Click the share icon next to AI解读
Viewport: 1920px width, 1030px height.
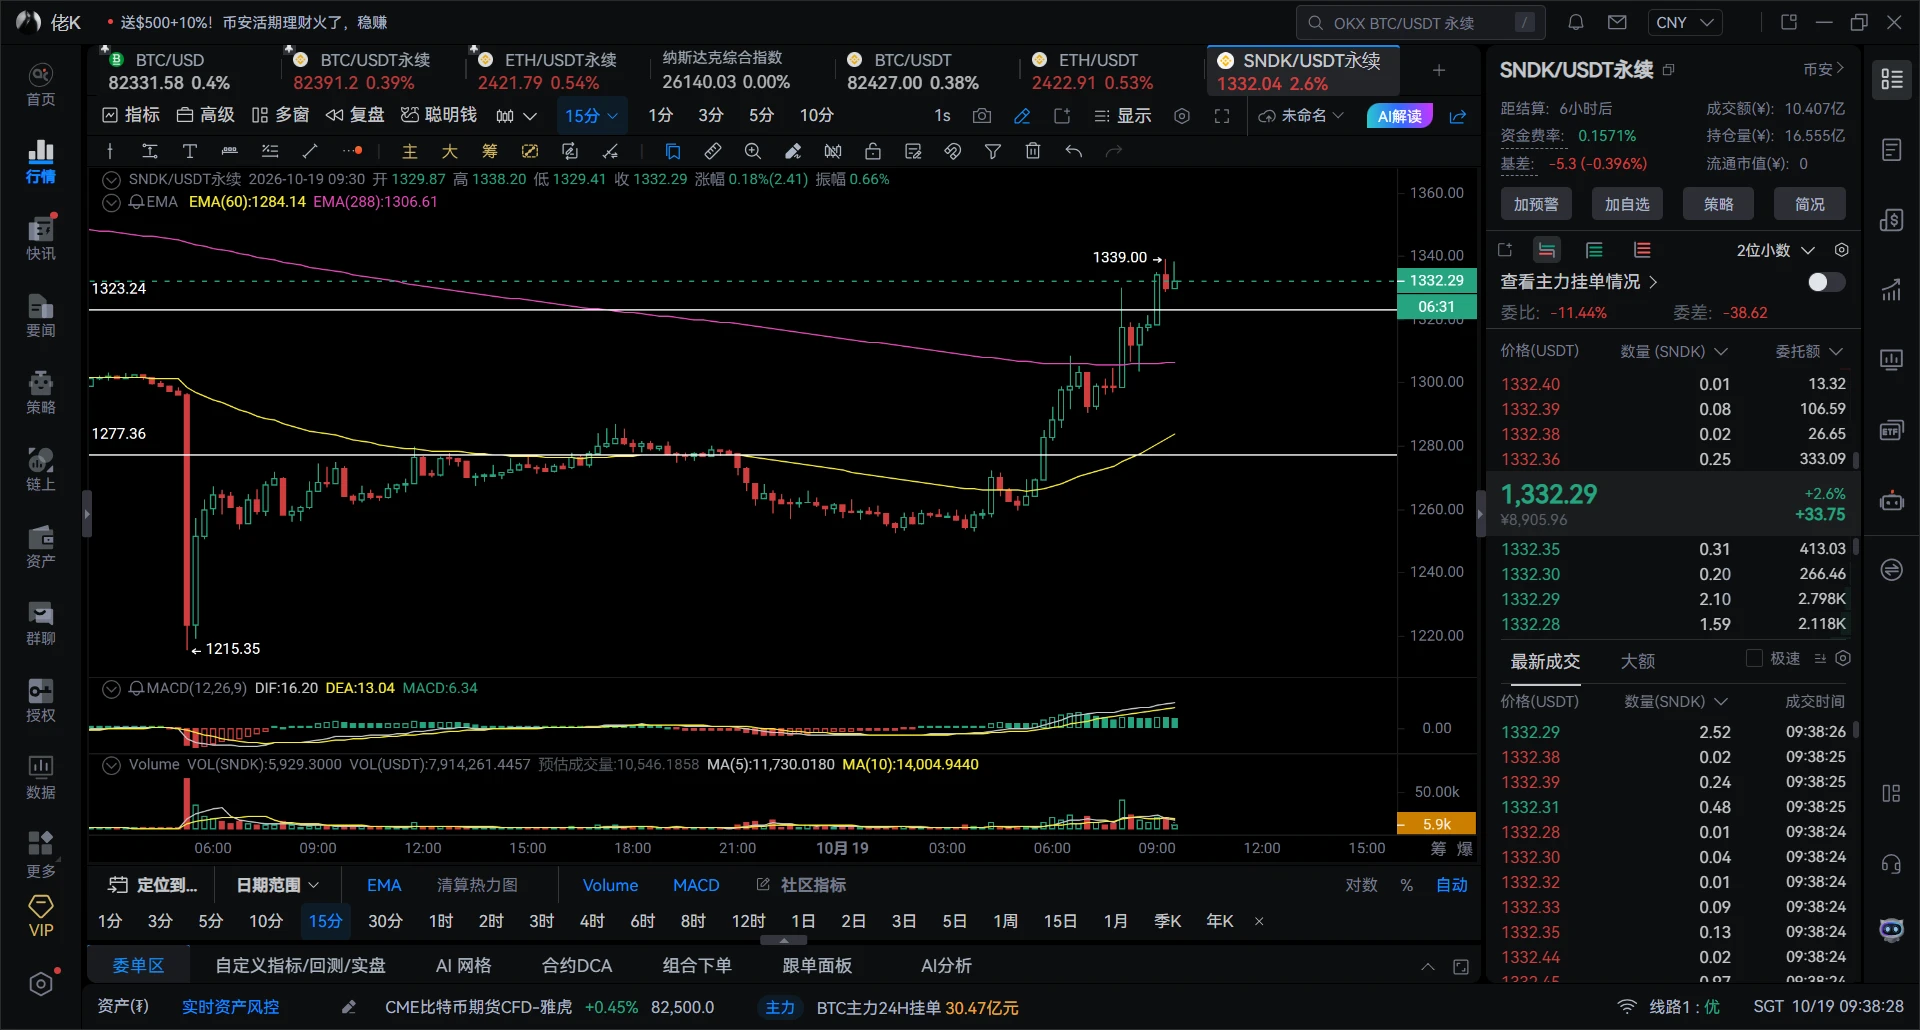(1458, 116)
